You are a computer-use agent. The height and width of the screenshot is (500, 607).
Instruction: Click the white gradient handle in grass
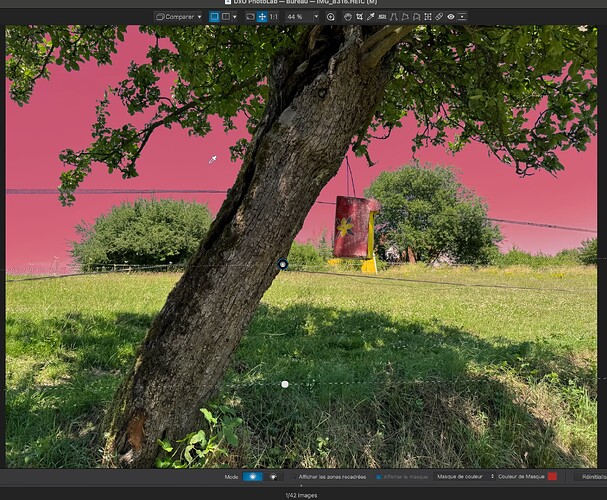[285, 384]
